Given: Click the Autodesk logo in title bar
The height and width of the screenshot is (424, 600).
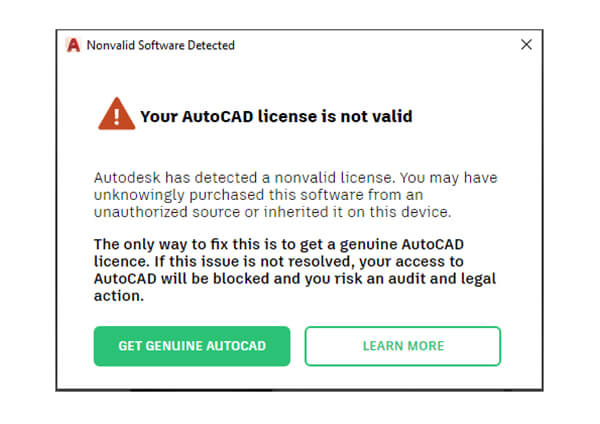Looking at the screenshot, I should (x=73, y=45).
